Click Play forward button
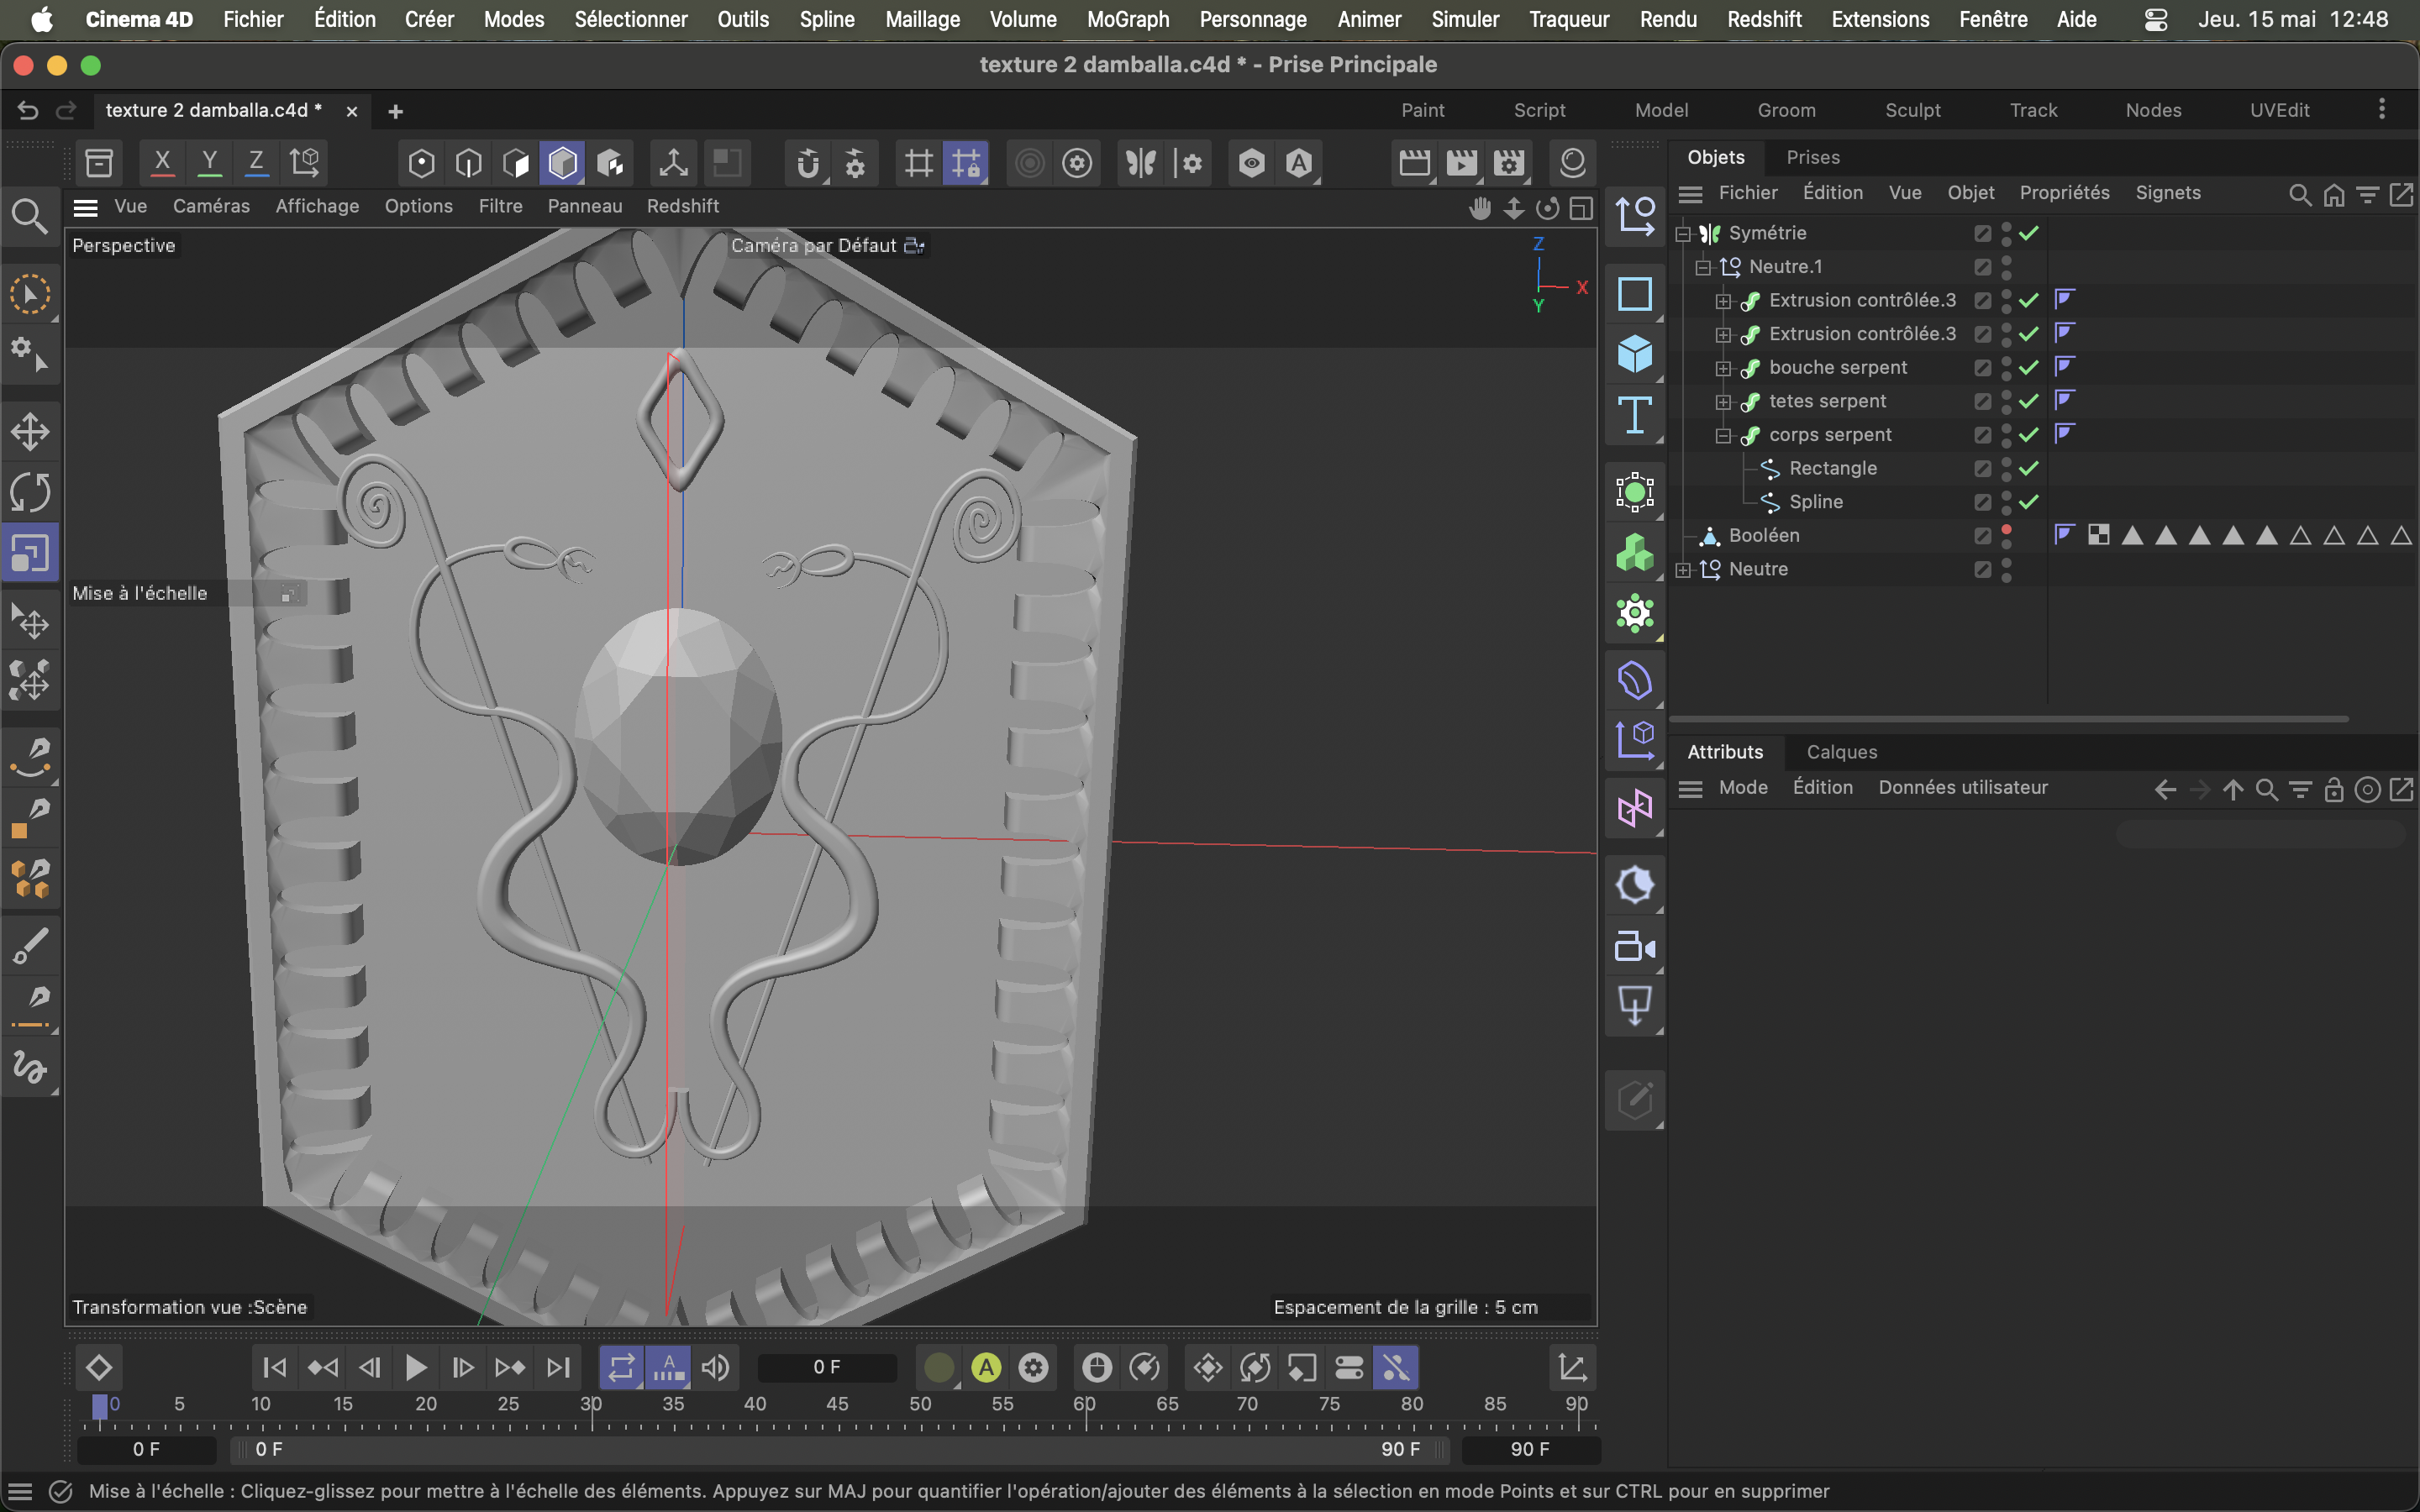This screenshot has width=2420, height=1512. point(415,1367)
